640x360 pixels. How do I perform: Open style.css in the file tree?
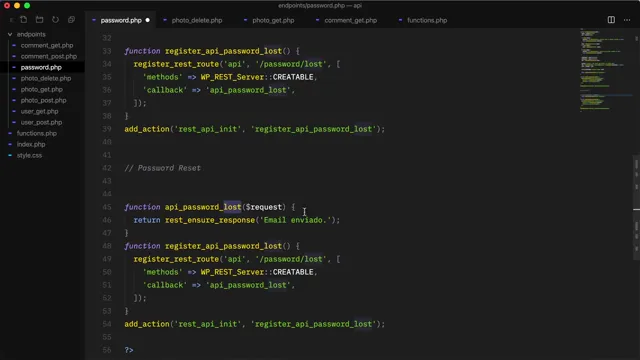click(x=29, y=156)
